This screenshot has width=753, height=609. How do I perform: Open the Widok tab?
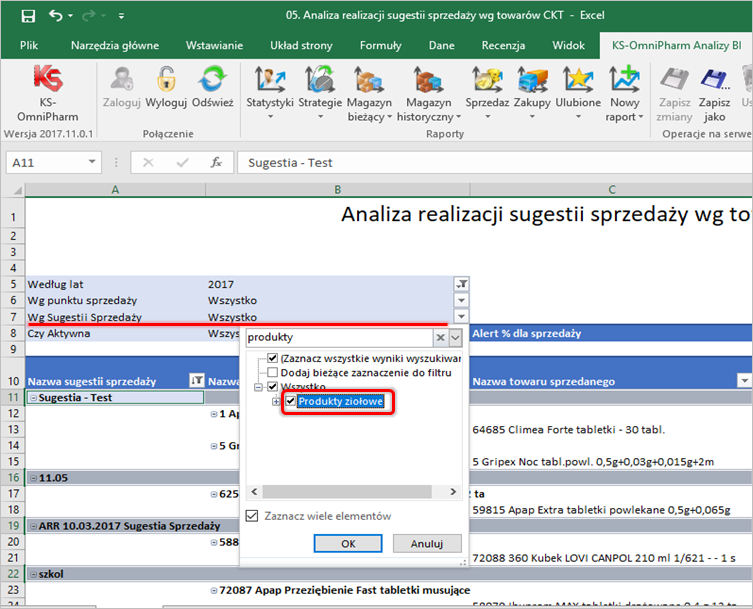point(568,46)
